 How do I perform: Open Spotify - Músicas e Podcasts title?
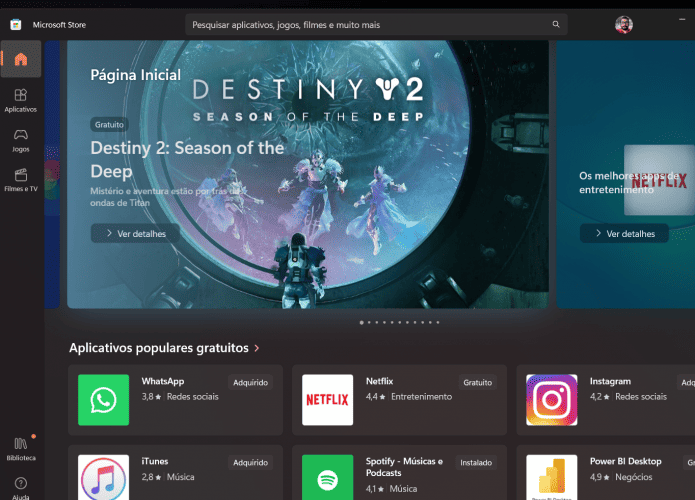404,467
